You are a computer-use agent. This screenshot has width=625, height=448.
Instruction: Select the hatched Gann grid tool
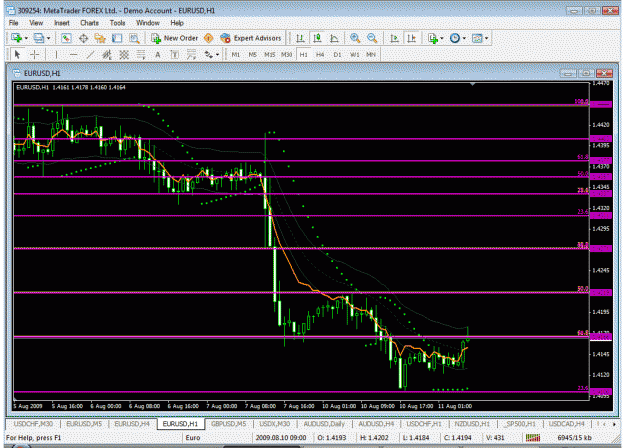click(124, 55)
